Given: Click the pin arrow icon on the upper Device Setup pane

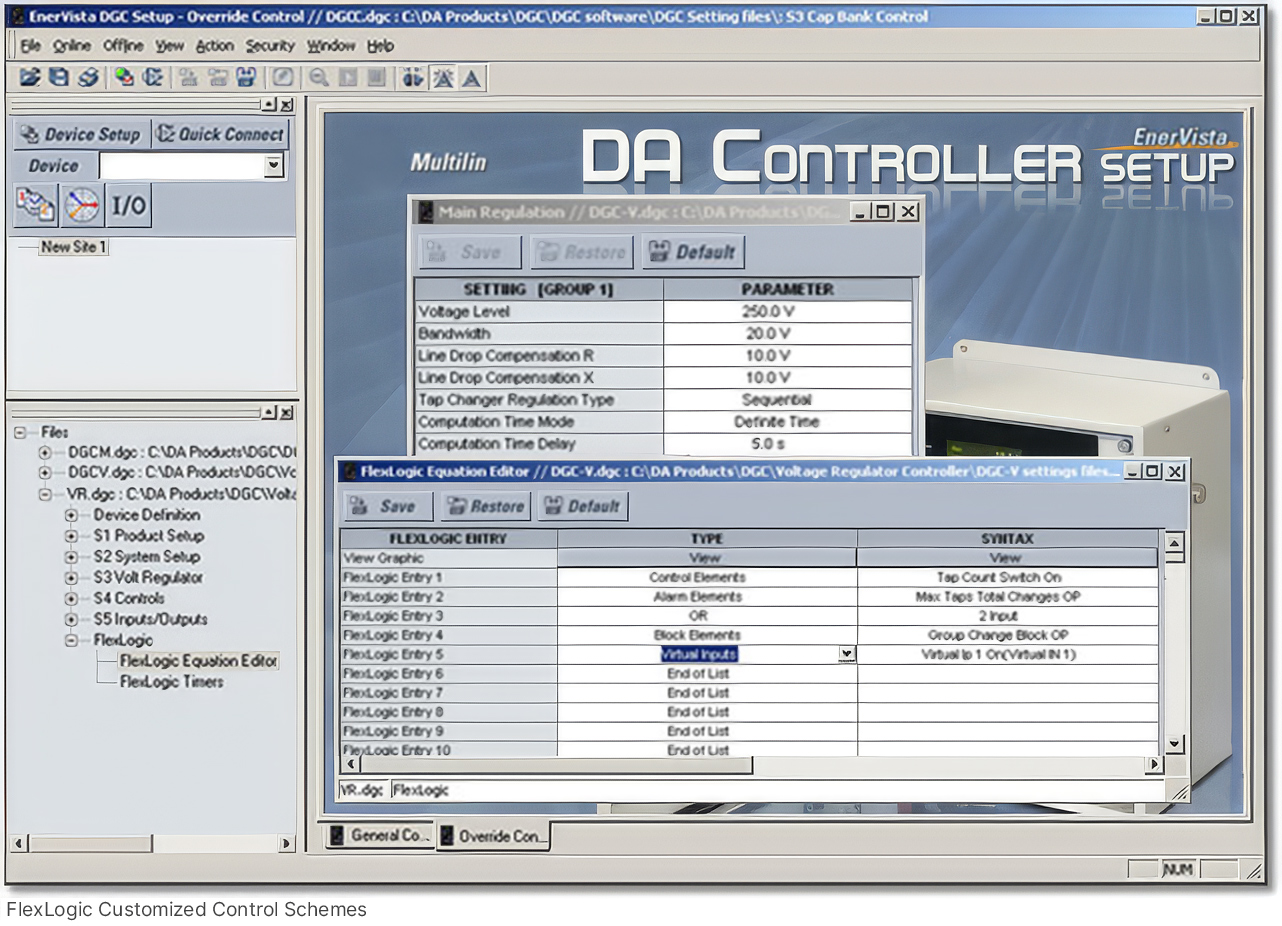Looking at the screenshot, I should (270, 105).
